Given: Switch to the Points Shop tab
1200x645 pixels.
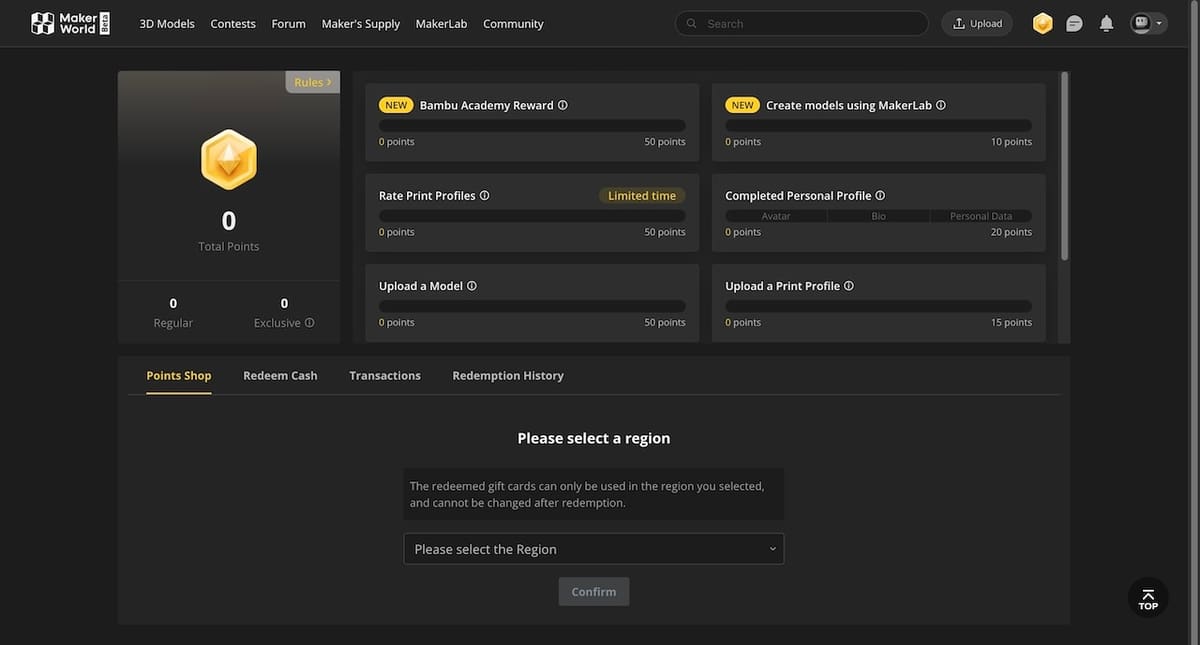Looking at the screenshot, I should click(x=179, y=375).
